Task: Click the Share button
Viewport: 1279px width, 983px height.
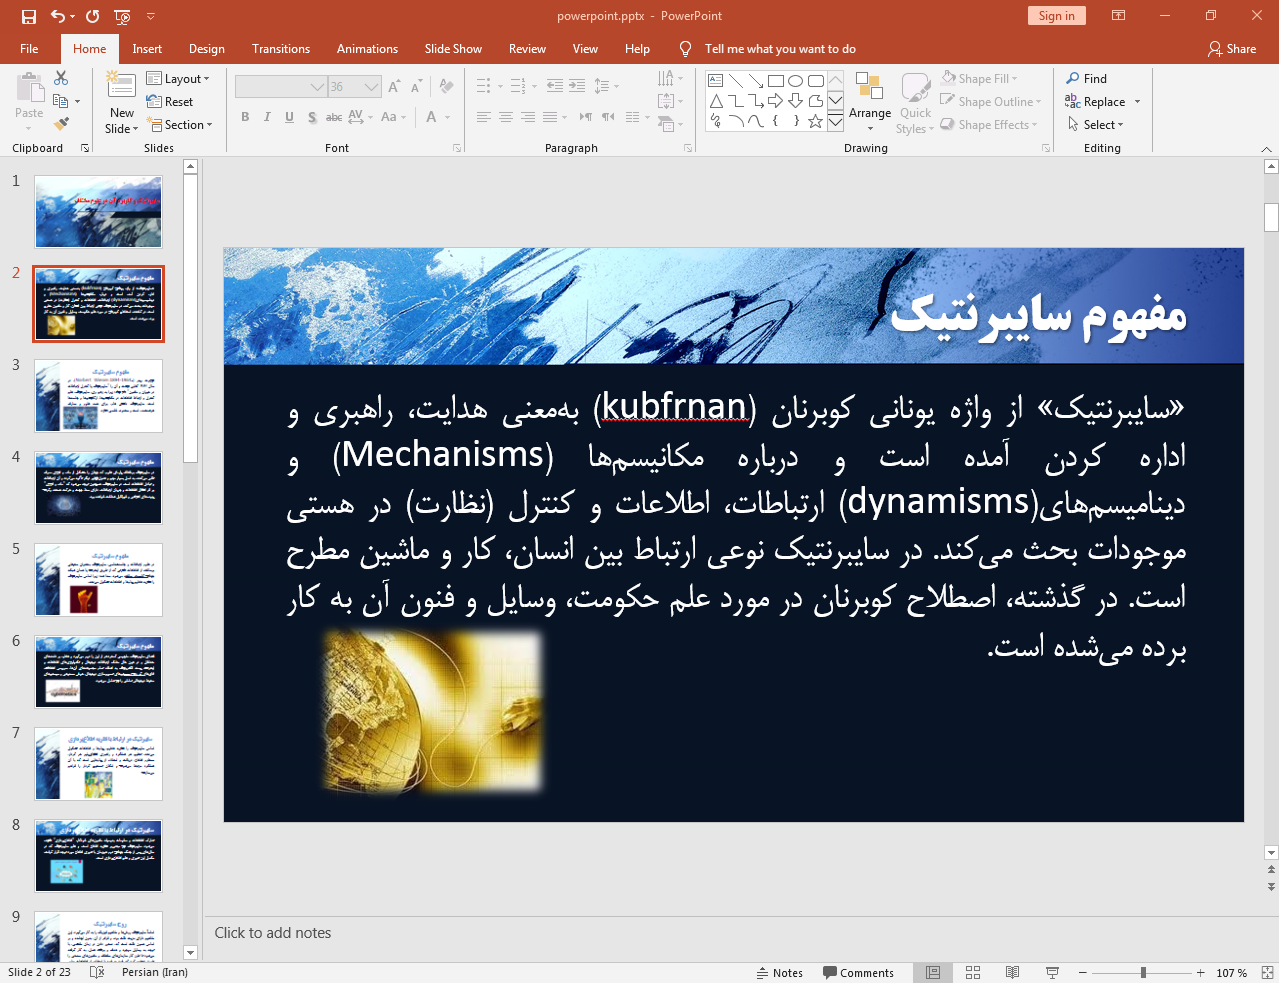Action: (x=1231, y=49)
